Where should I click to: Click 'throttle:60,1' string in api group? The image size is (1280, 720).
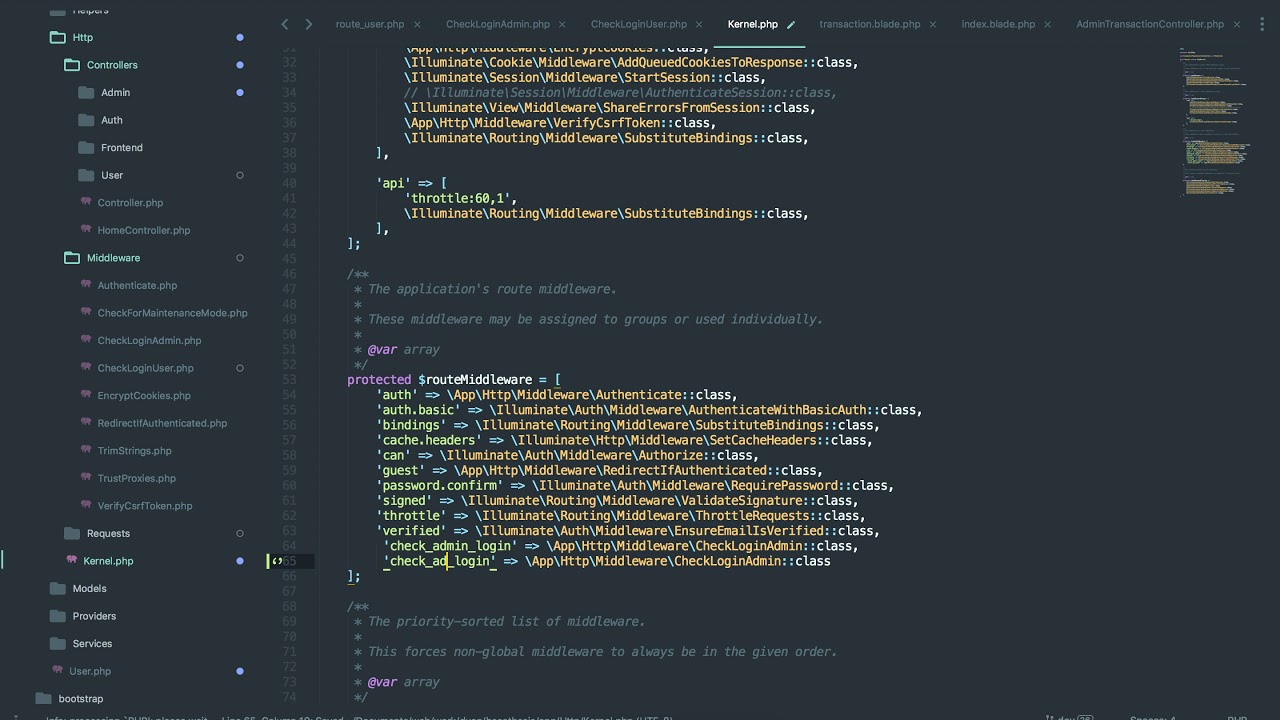461,198
